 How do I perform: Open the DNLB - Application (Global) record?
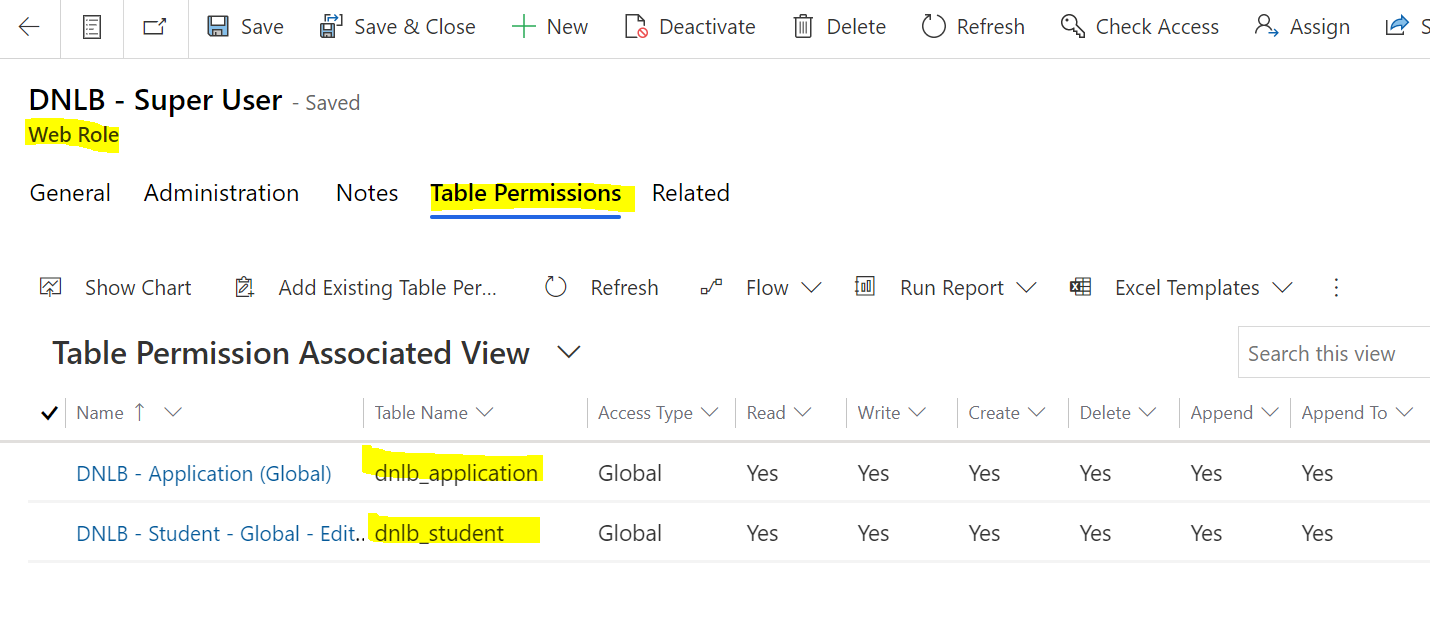pyautogui.click(x=204, y=474)
